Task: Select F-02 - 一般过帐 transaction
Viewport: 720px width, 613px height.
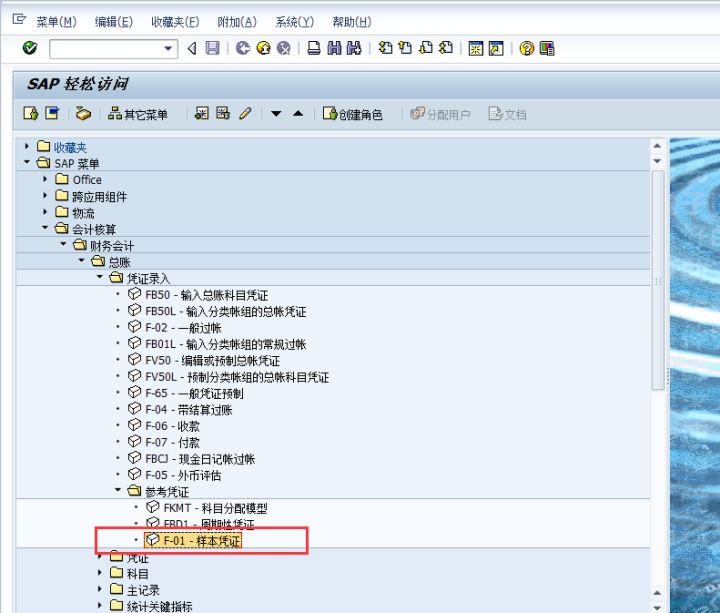Action: (183, 328)
